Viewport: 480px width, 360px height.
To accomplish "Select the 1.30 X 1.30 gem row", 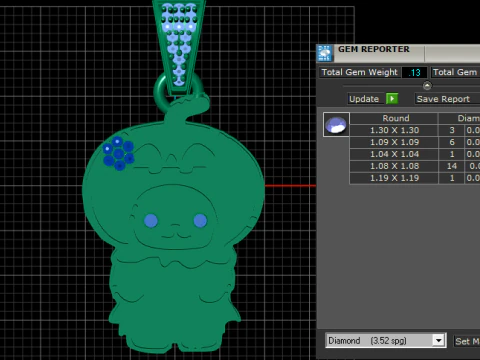I will click(415, 130).
